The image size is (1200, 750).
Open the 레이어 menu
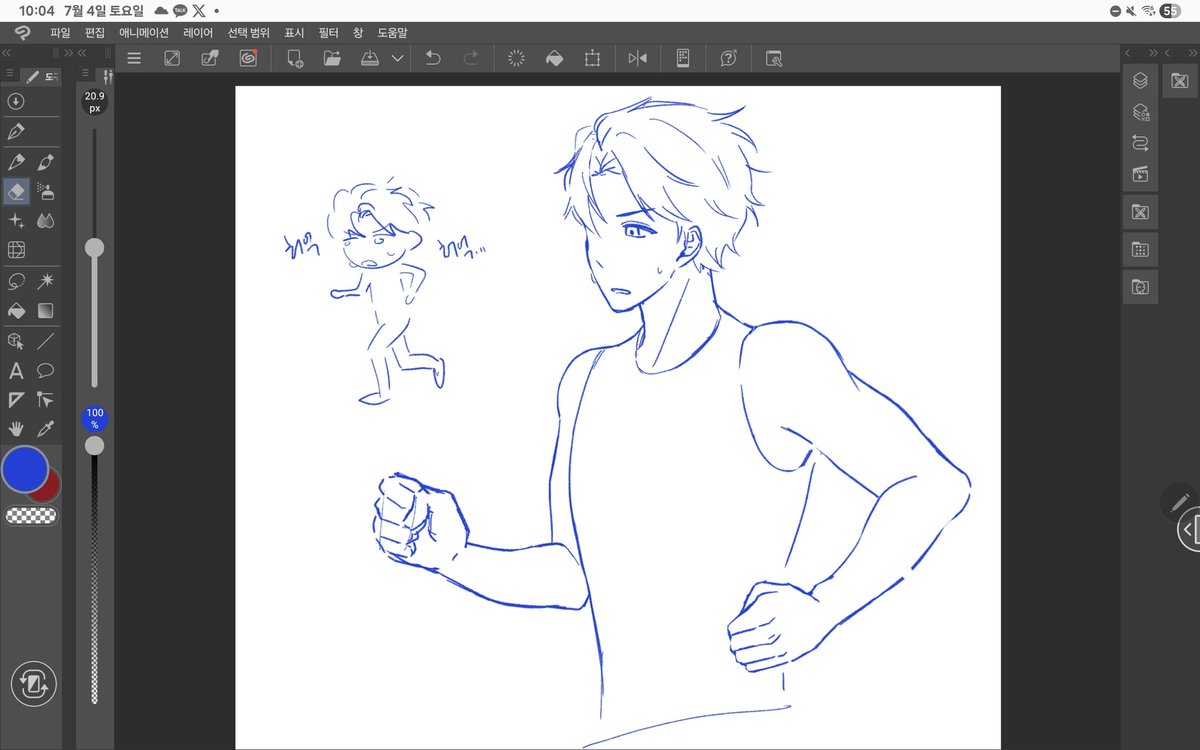pos(198,32)
